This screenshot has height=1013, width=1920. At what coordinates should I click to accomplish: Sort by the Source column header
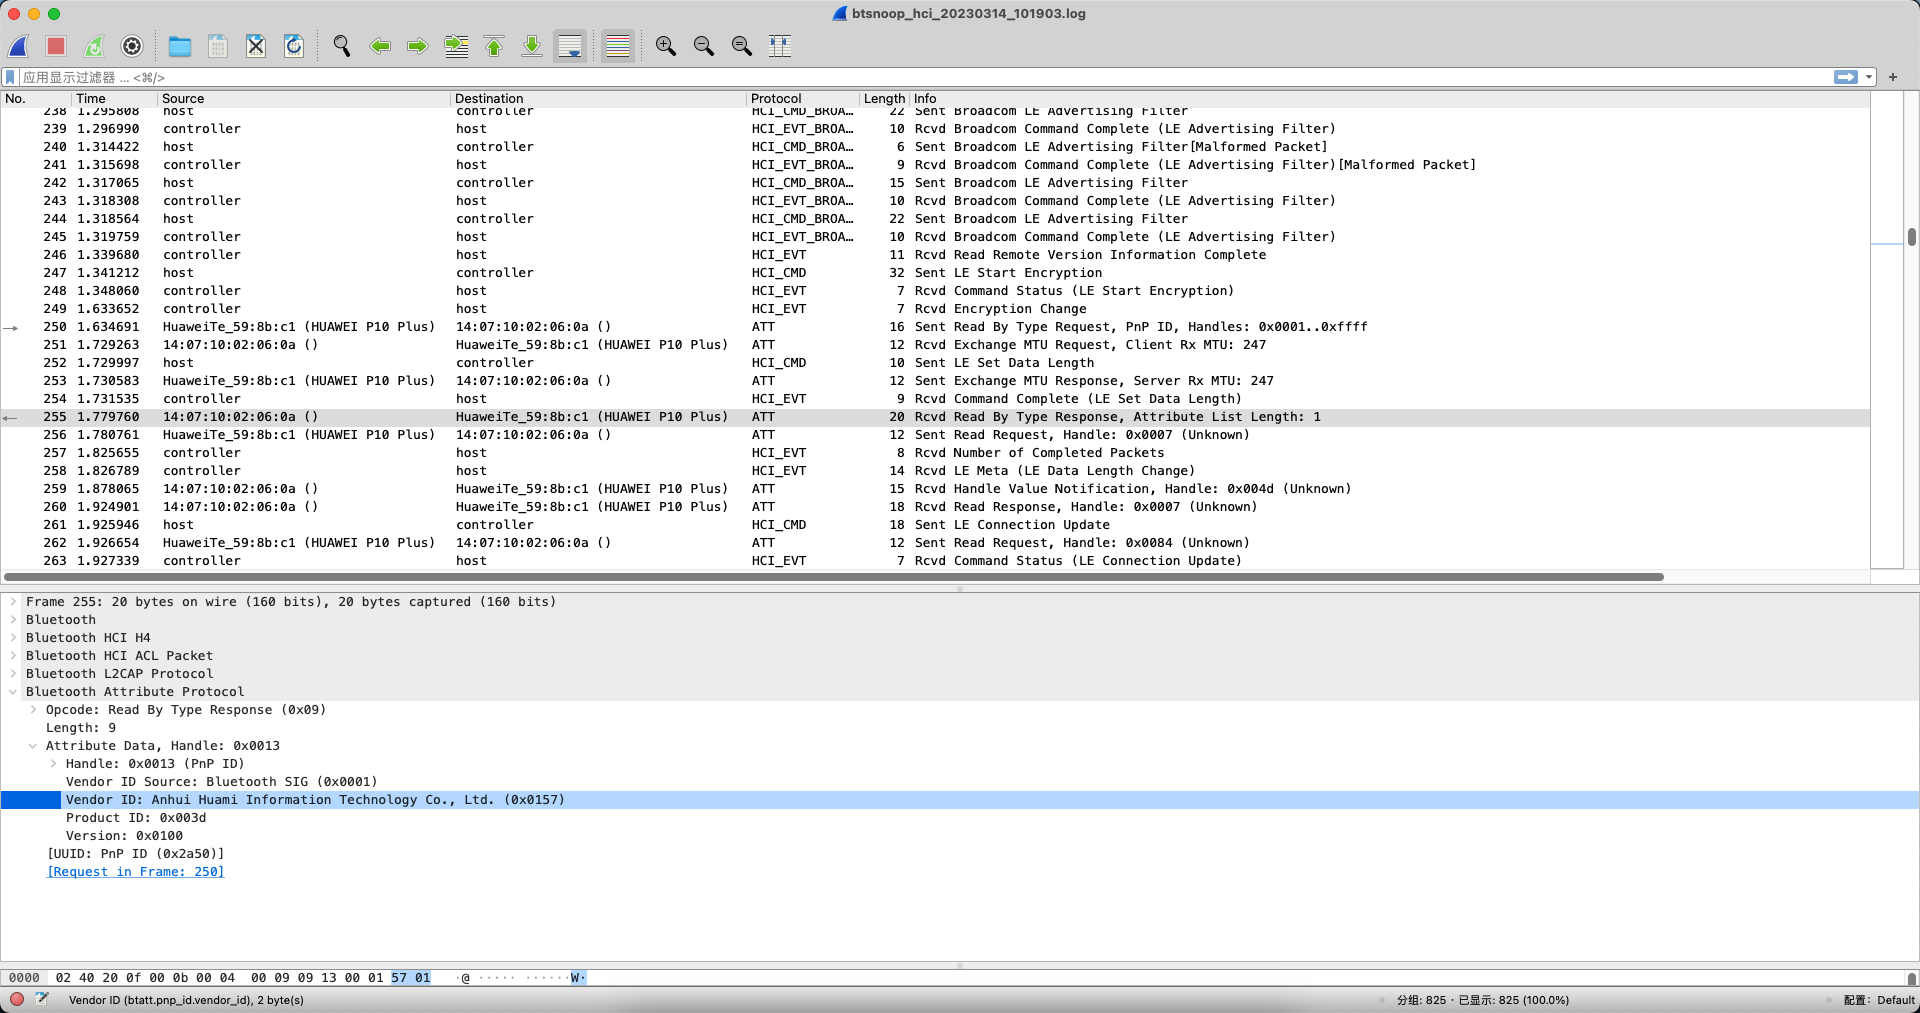(x=304, y=98)
